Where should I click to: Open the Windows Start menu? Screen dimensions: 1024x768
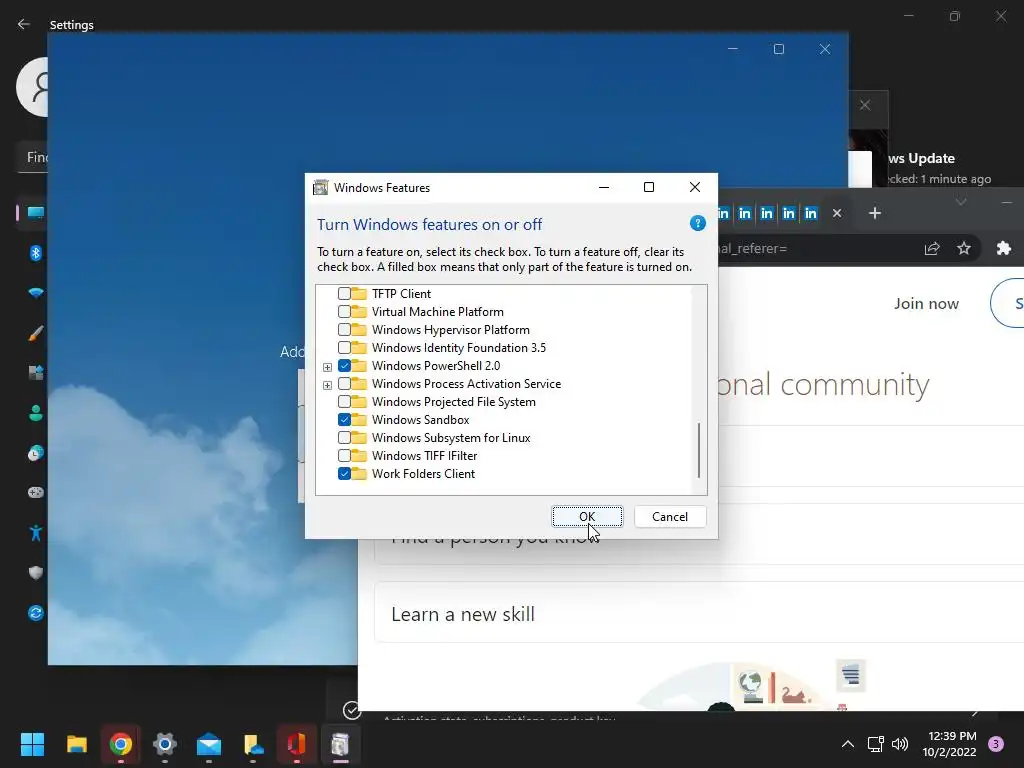click(32, 744)
